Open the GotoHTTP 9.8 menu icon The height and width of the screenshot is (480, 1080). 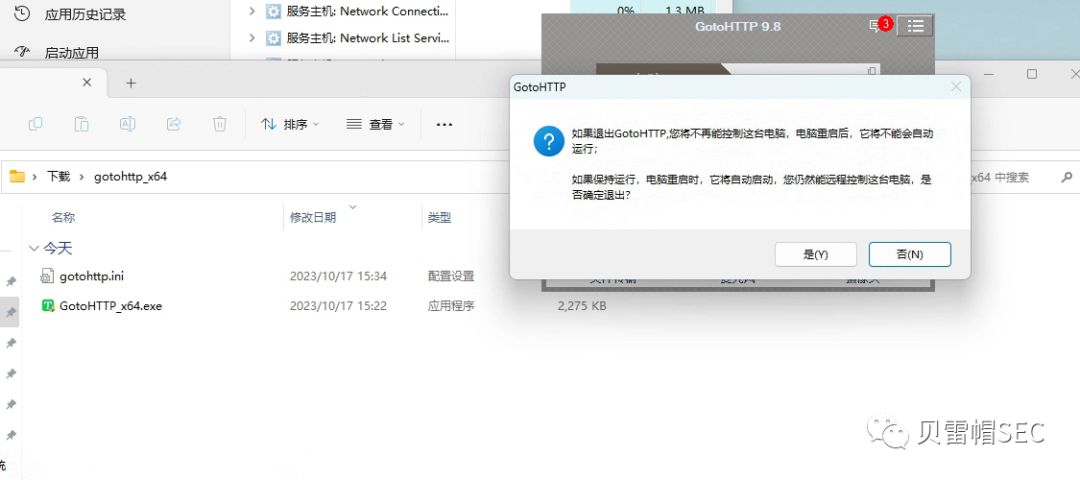point(915,26)
